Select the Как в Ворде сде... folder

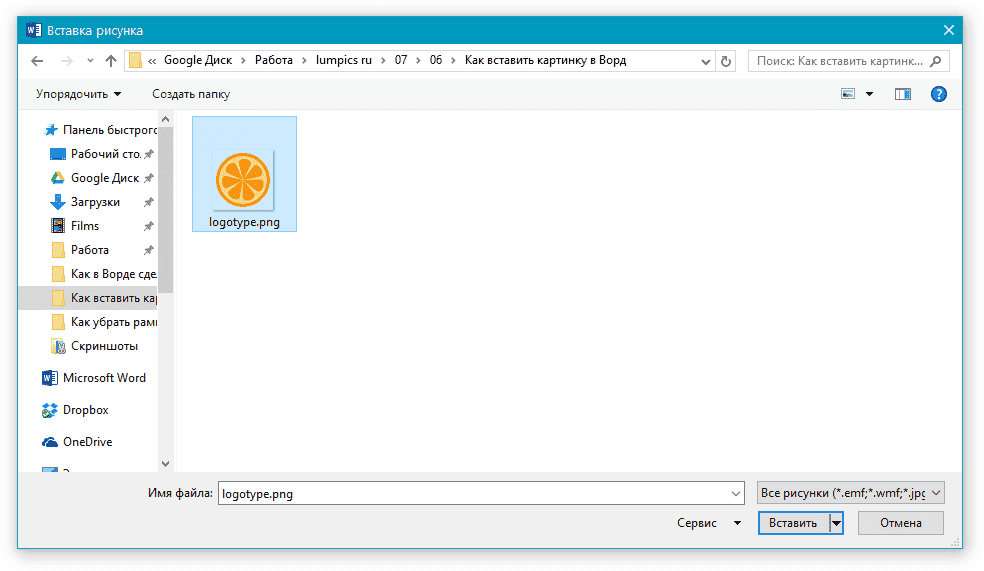(104, 274)
